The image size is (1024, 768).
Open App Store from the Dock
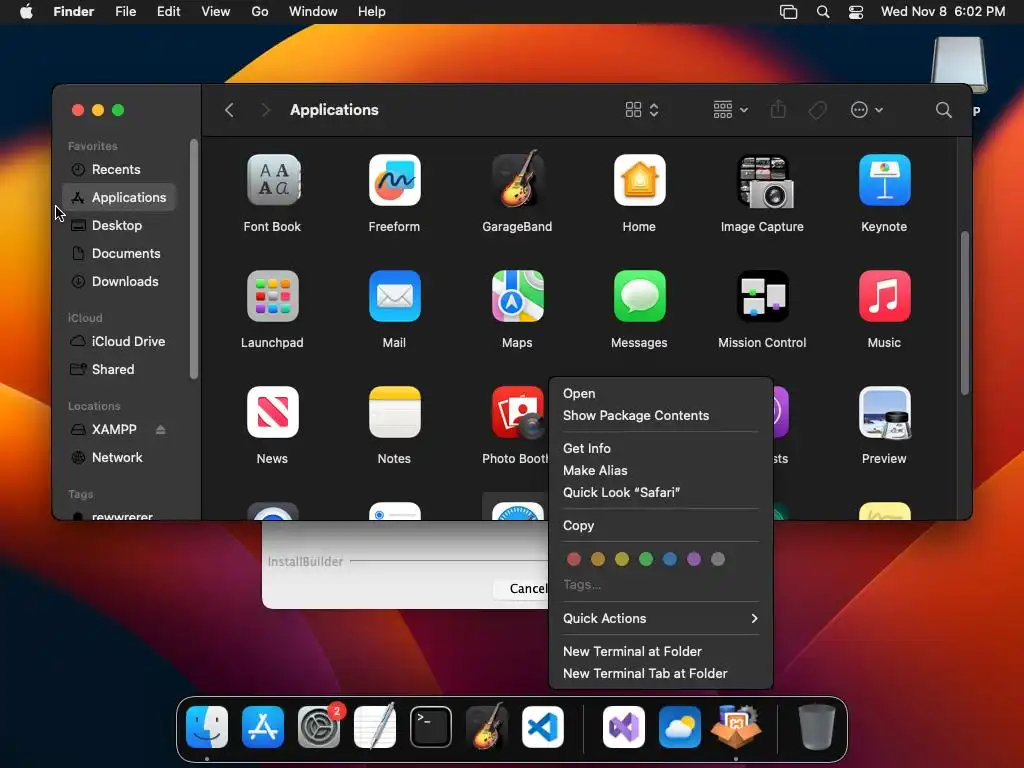[263, 727]
